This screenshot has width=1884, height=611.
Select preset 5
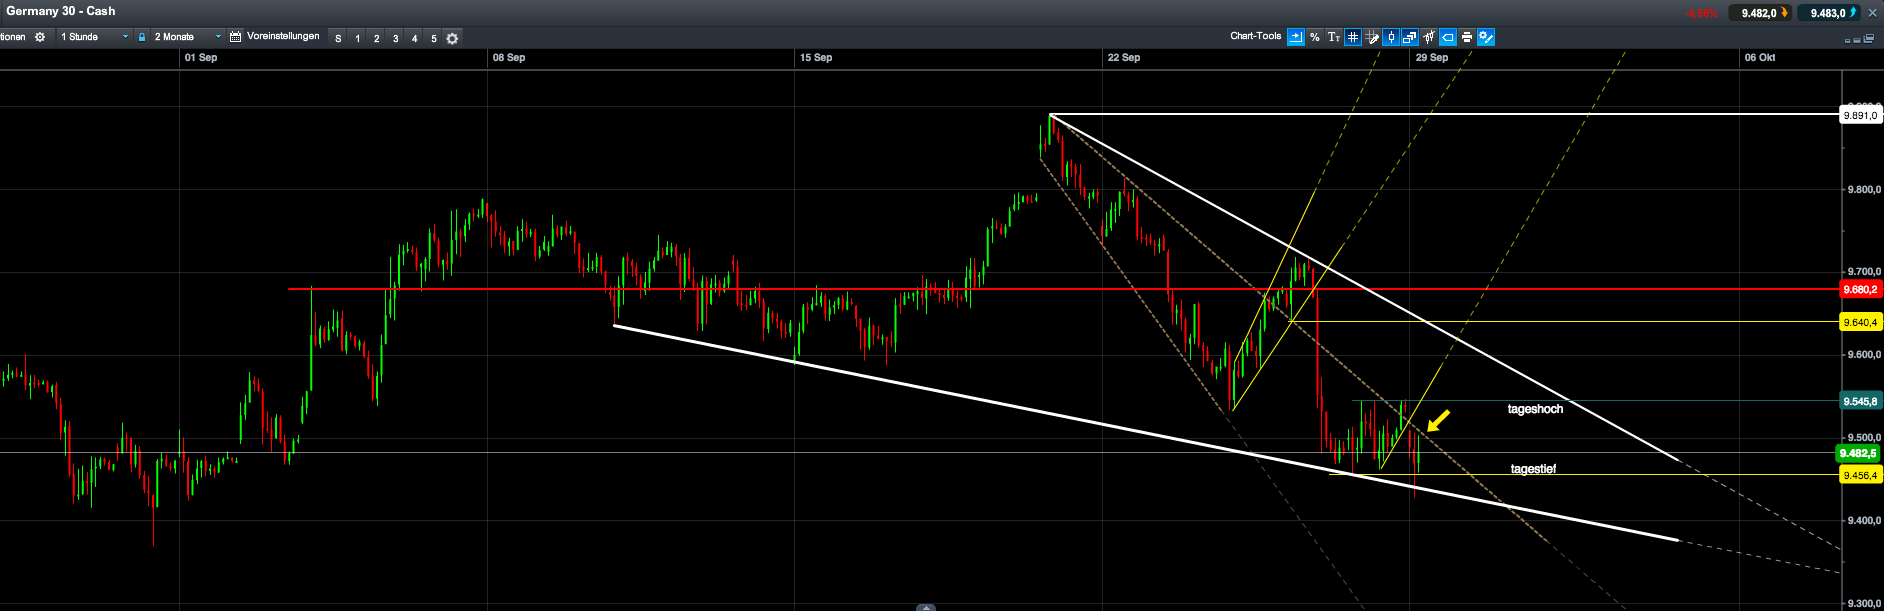point(433,38)
